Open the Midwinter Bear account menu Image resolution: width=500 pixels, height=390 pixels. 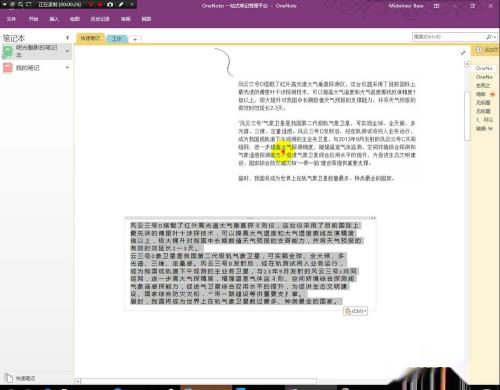pyautogui.click(x=406, y=6)
